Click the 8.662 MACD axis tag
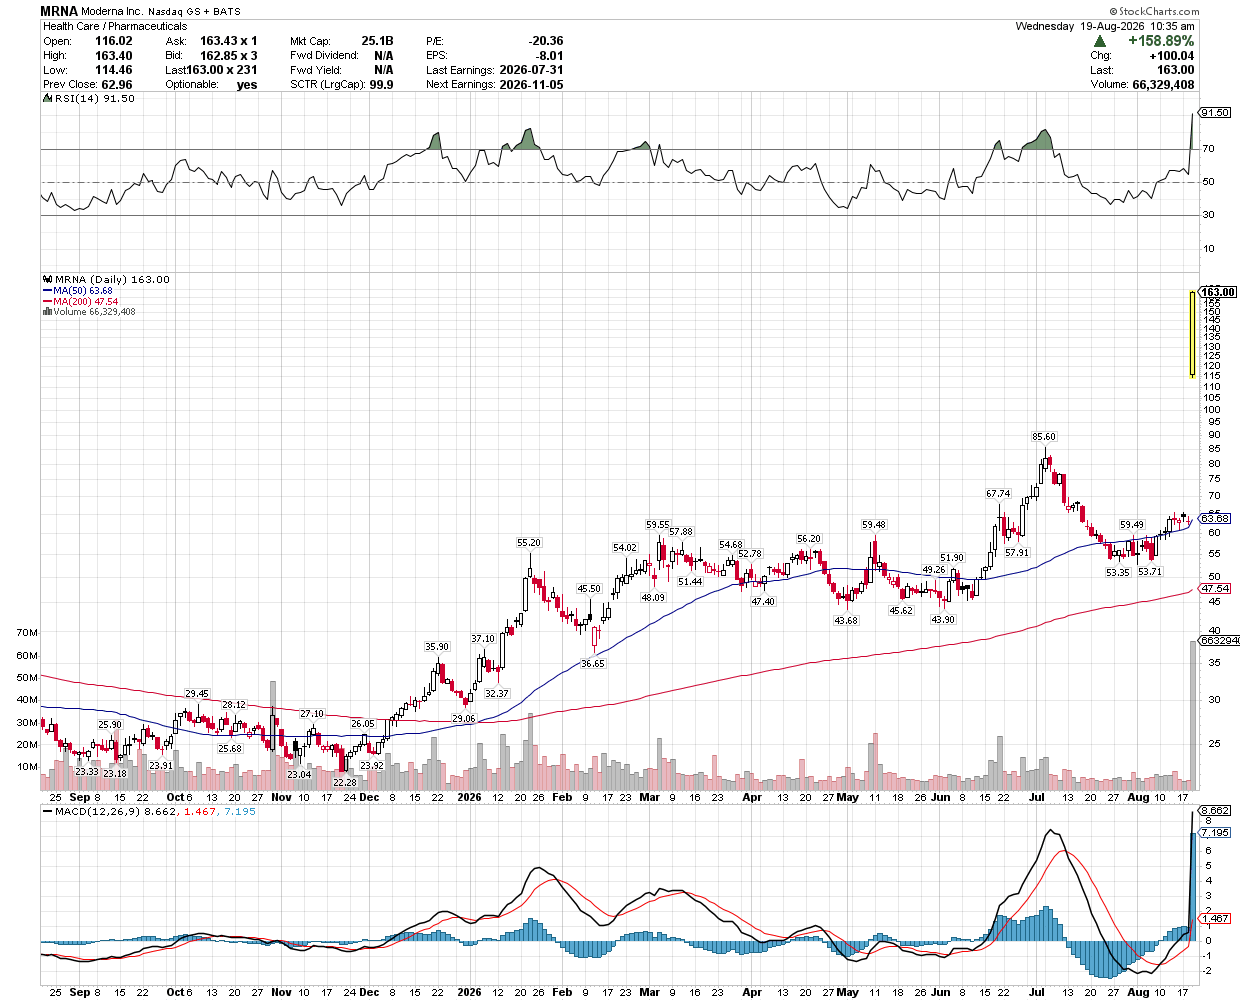The height and width of the screenshot is (1001, 1240). pyautogui.click(x=1215, y=811)
